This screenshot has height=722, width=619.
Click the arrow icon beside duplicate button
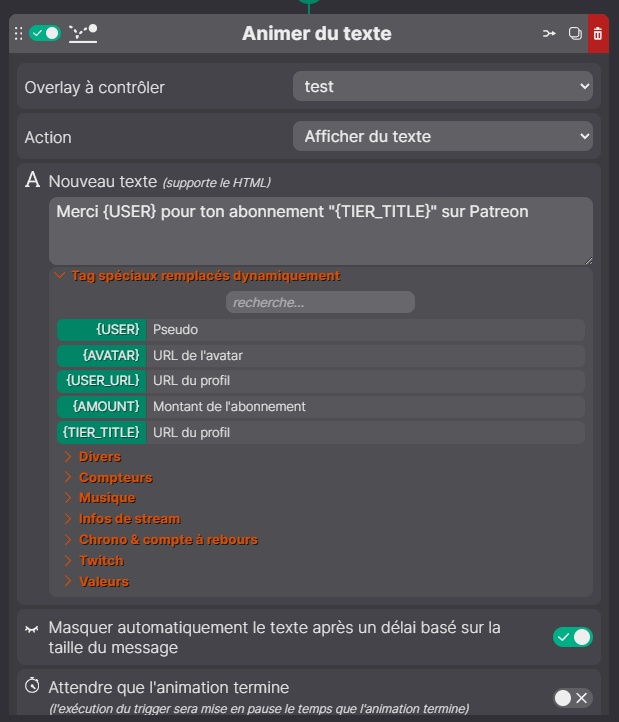pos(549,34)
